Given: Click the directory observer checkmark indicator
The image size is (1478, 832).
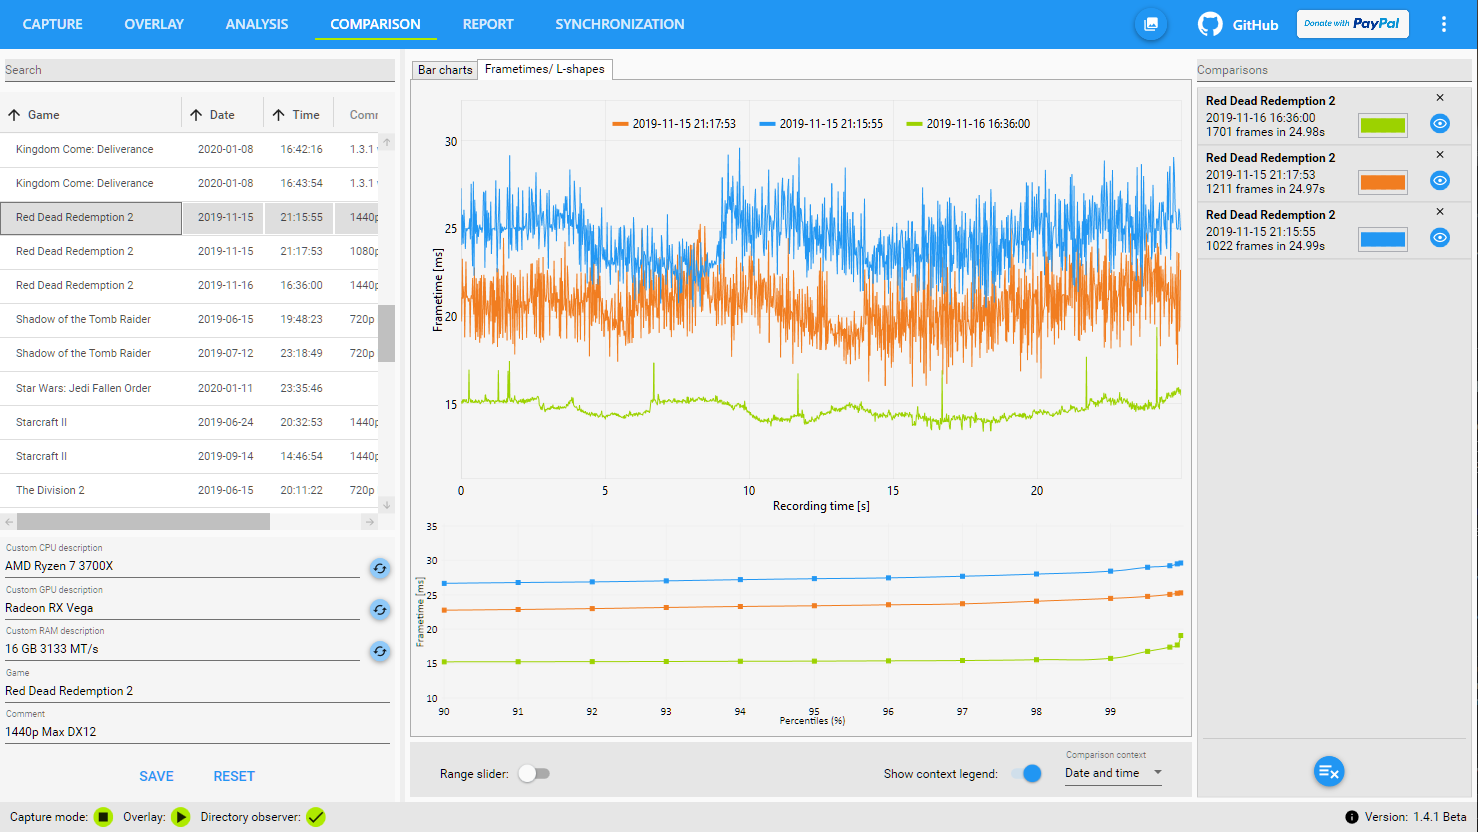Looking at the screenshot, I should 316,817.
